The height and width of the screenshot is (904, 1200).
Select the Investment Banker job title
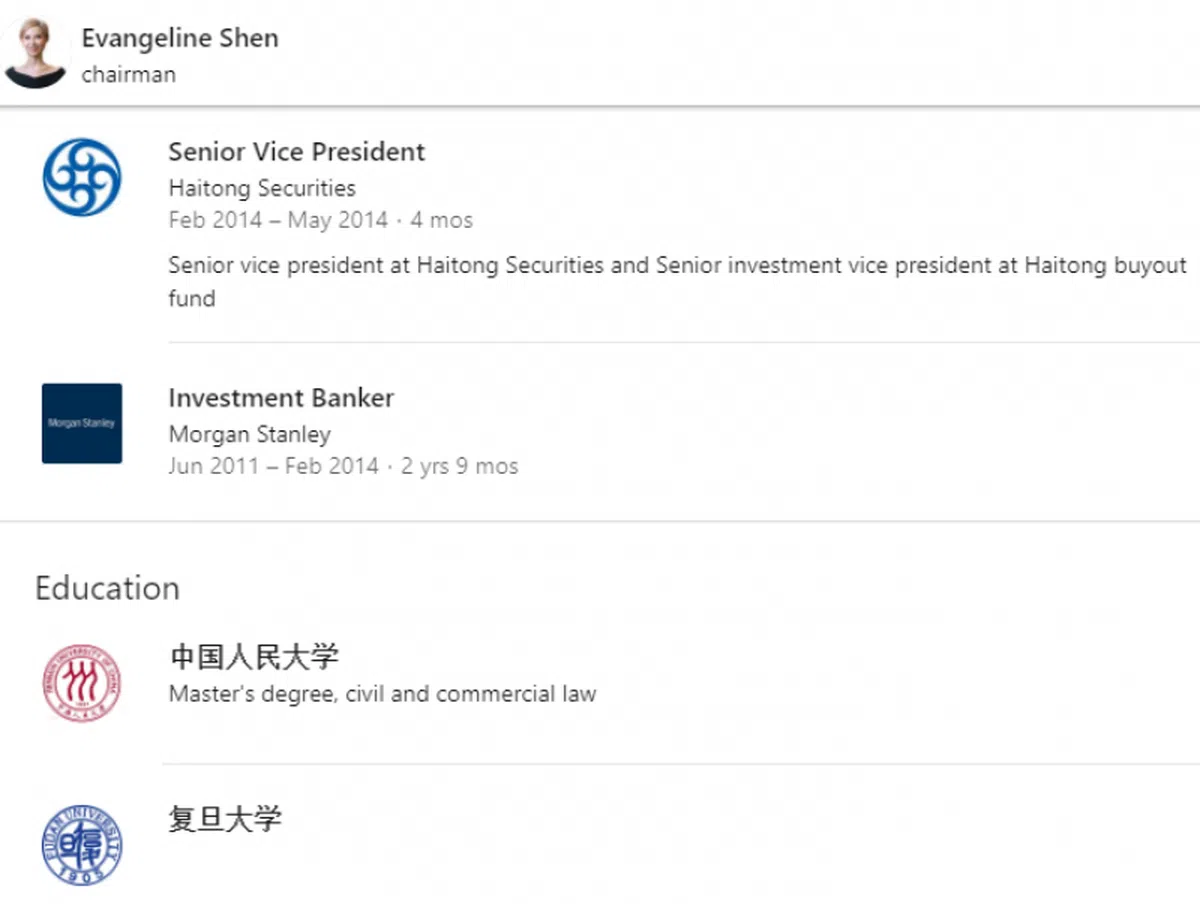pyautogui.click(x=281, y=398)
